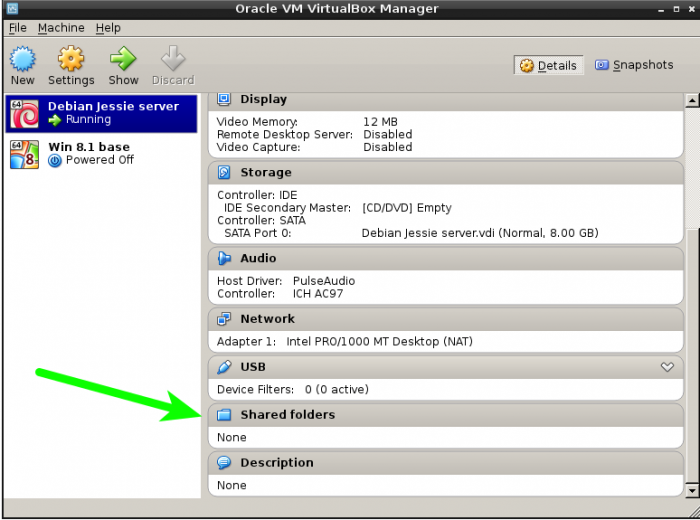Click the Powered Off status icon
Image resolution: width=700 pixels, height=520 pixels.
(55, 160)
